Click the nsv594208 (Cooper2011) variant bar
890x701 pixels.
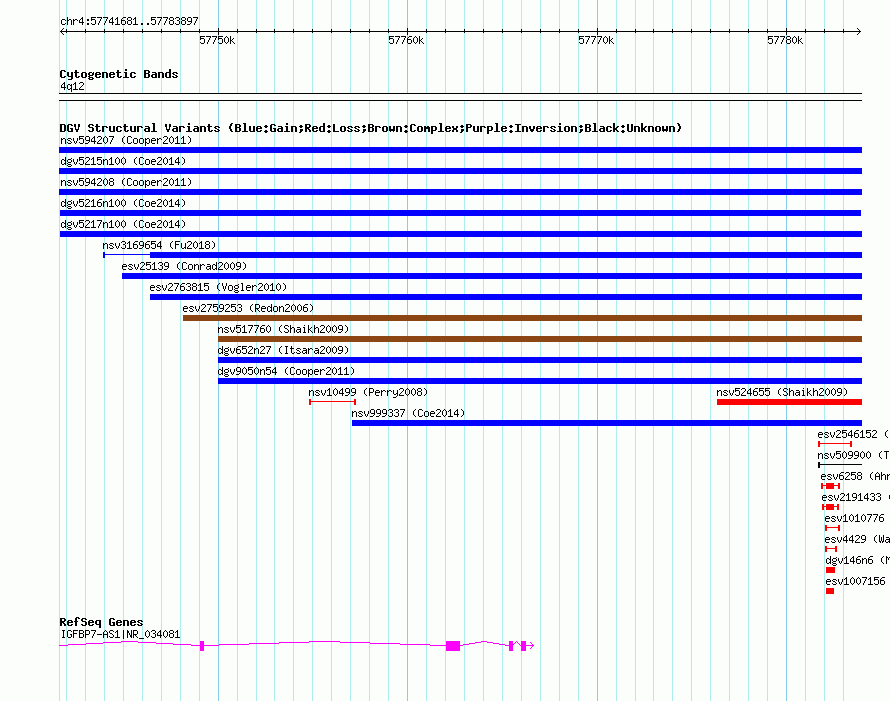pos(460,192)
